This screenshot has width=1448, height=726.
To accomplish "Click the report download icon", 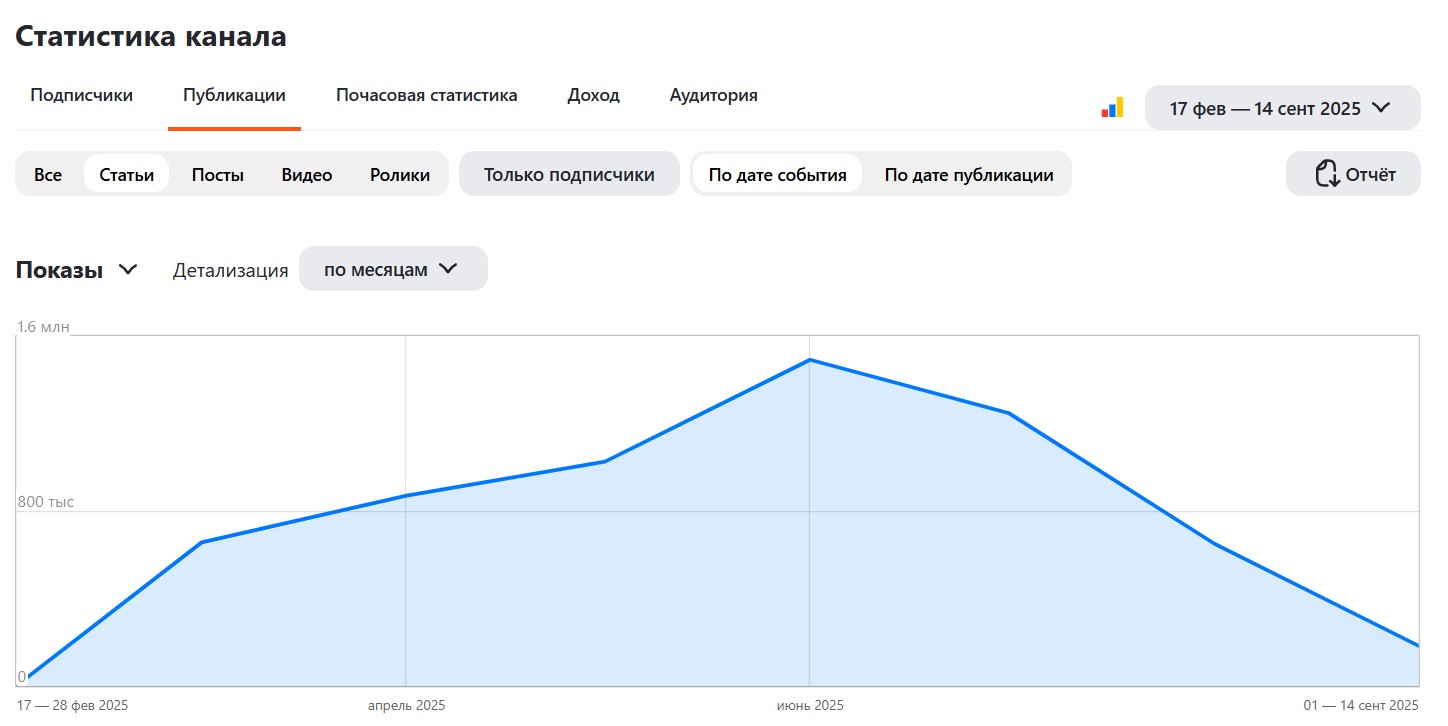I will (x=1326, y=174).
